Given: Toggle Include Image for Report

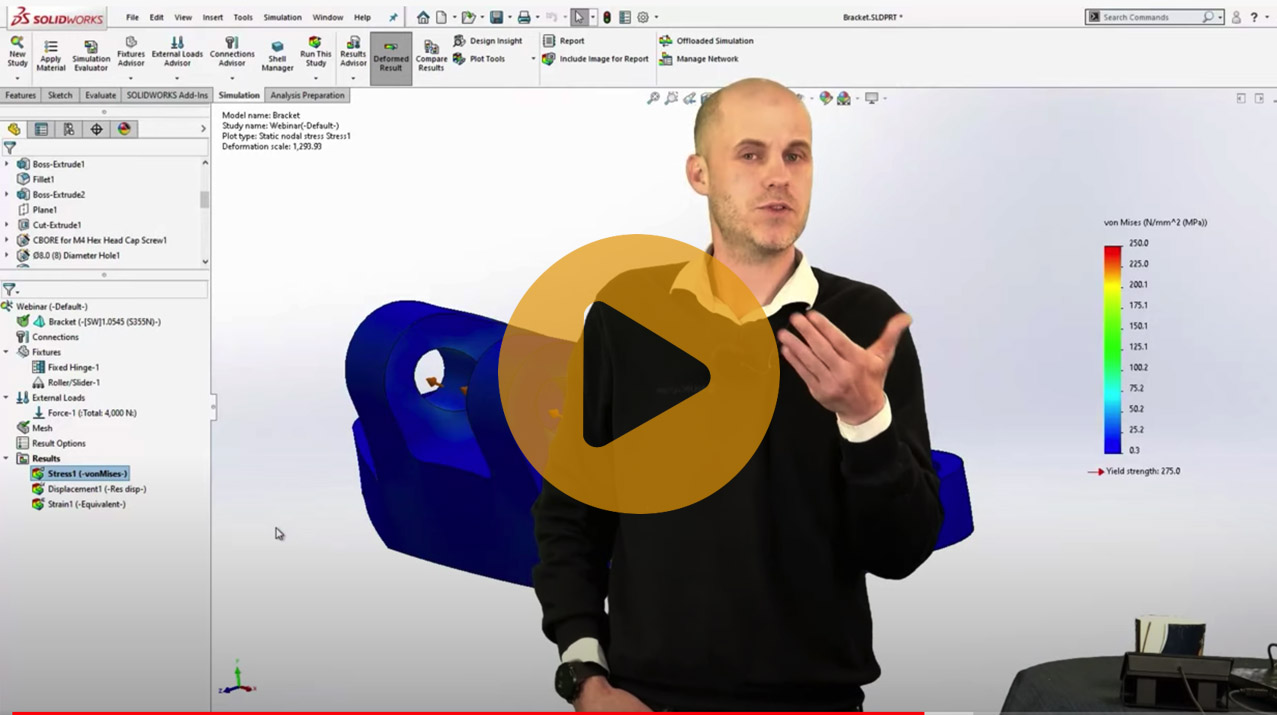Looking at the screenshot, I should 549,59.
